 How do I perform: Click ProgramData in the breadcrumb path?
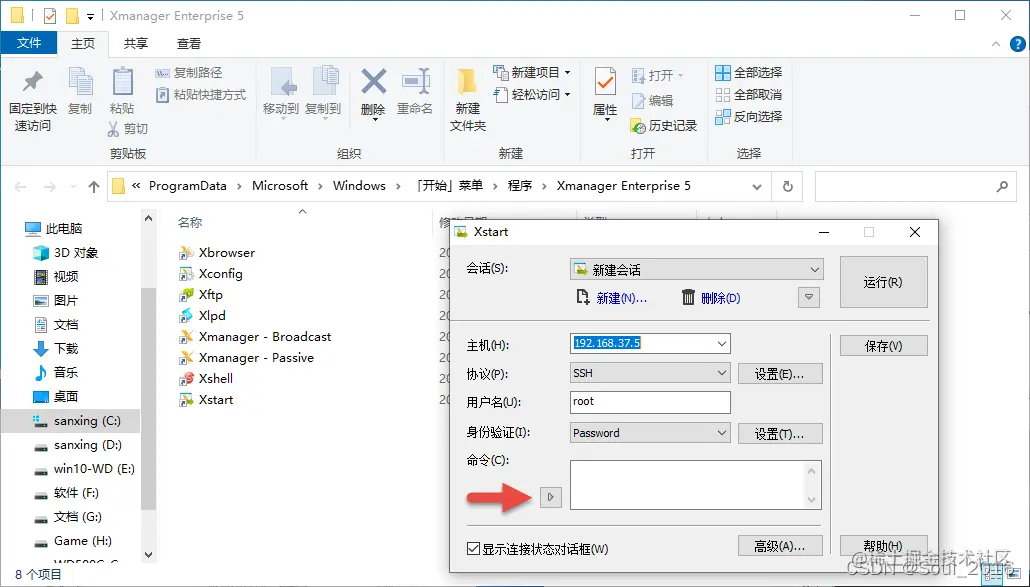click(187, 186)
